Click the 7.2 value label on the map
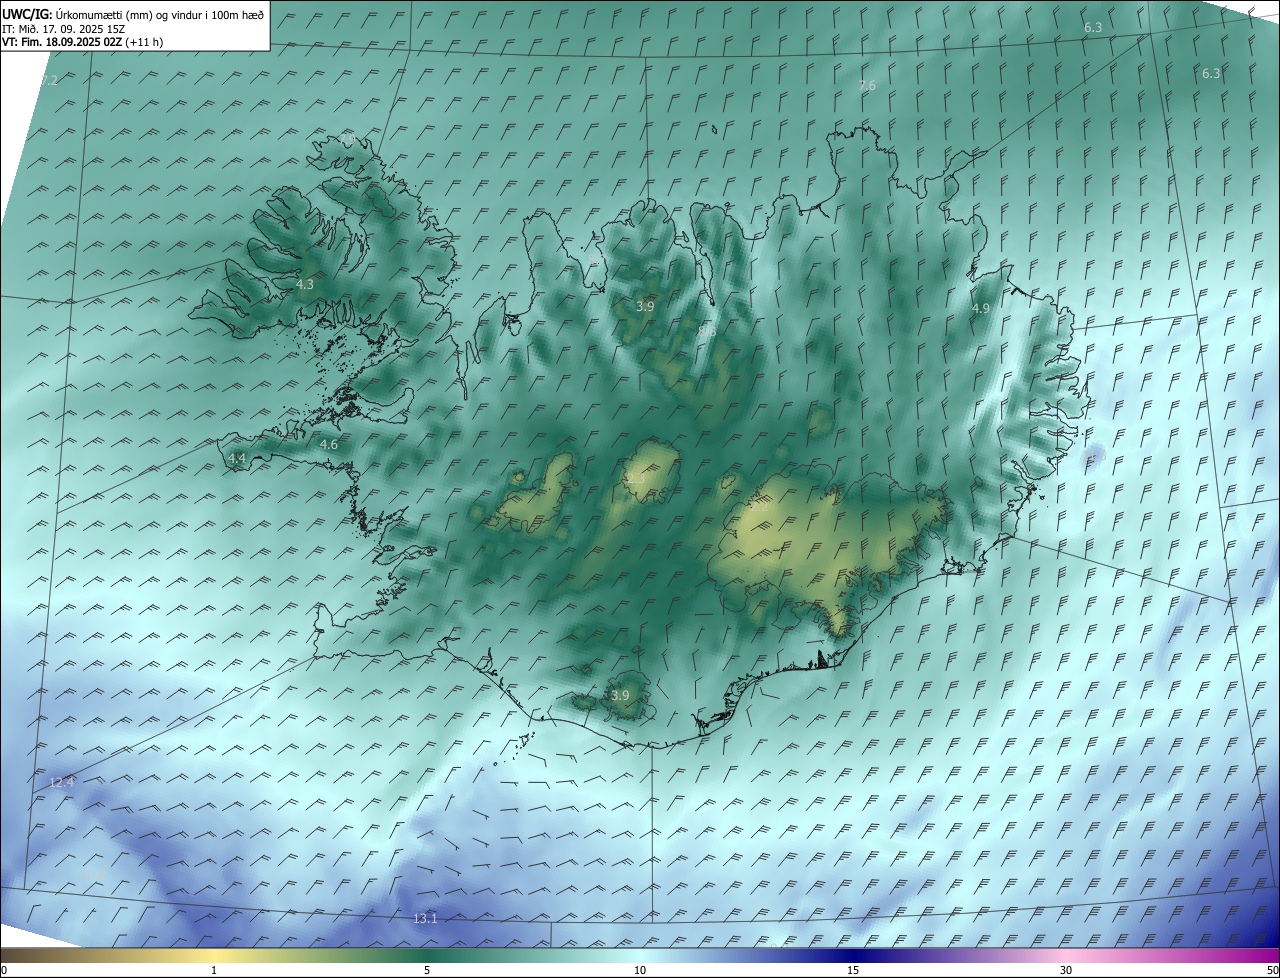The height and width of the screenshot is (978, 1280). pos(49,81)
